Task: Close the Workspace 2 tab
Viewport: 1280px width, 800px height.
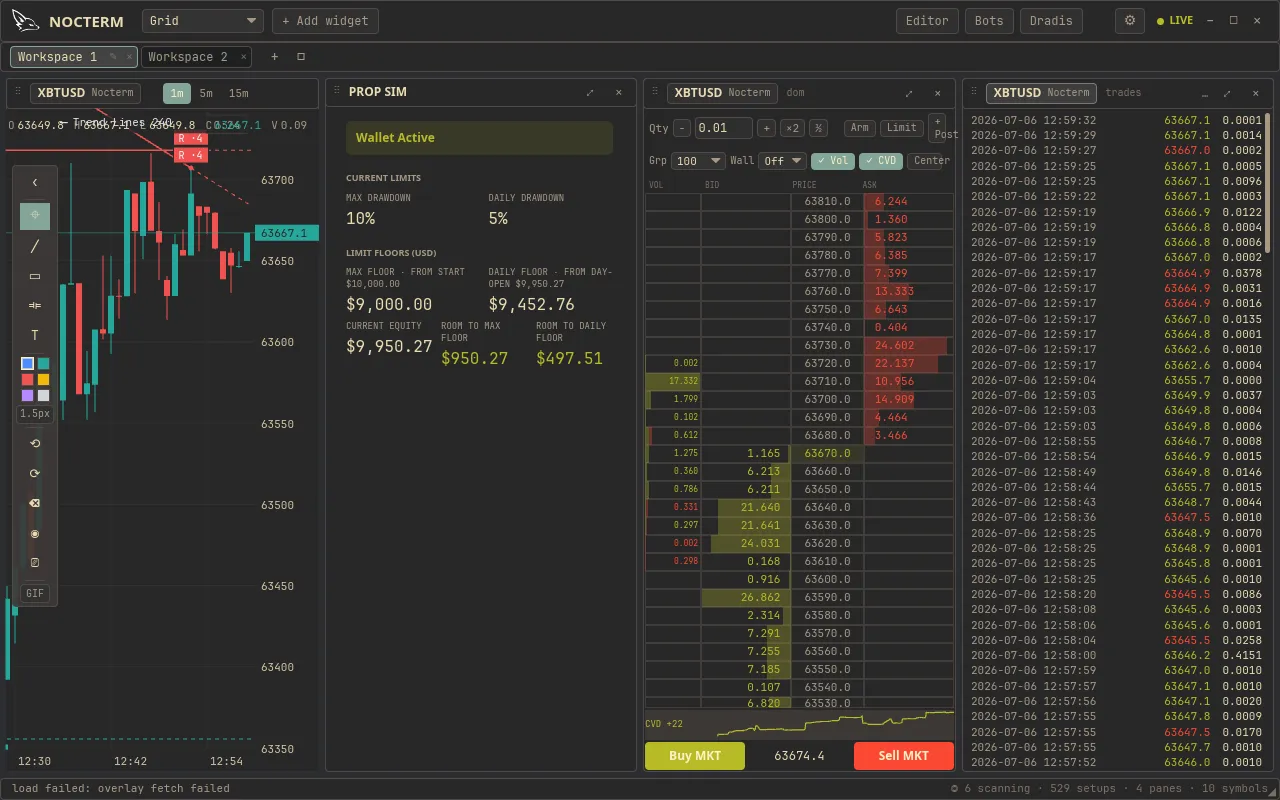Action: click(x=243, y=57)
